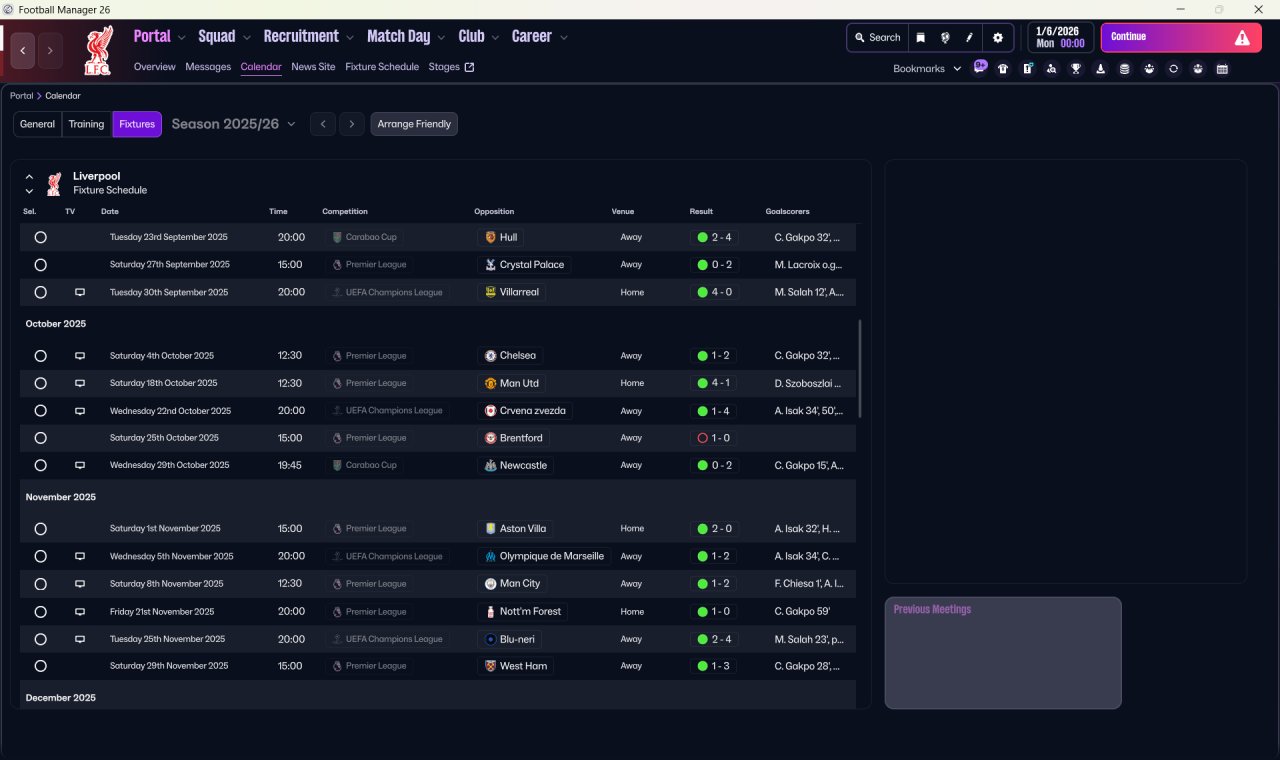The width and height of the screenshot is (1280, 760).
Task: Select the West Ham fixture radio button
Action: pyautogui.click(x=40, y=666)
